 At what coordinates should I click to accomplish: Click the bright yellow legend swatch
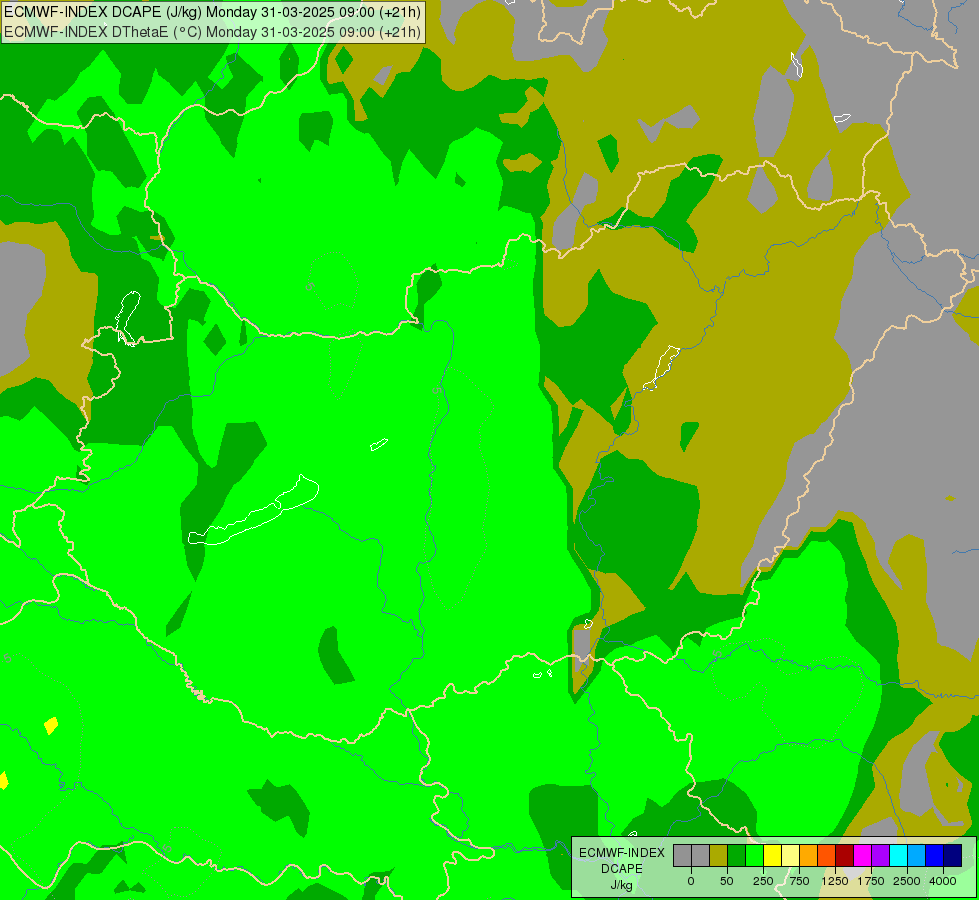[x=772, y=856]
